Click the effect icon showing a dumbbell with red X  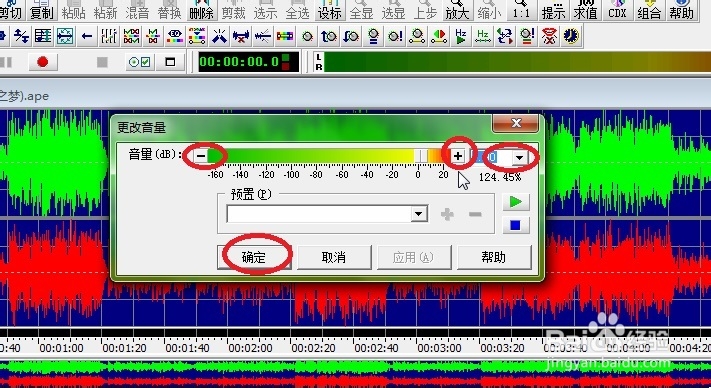point(241,36)
